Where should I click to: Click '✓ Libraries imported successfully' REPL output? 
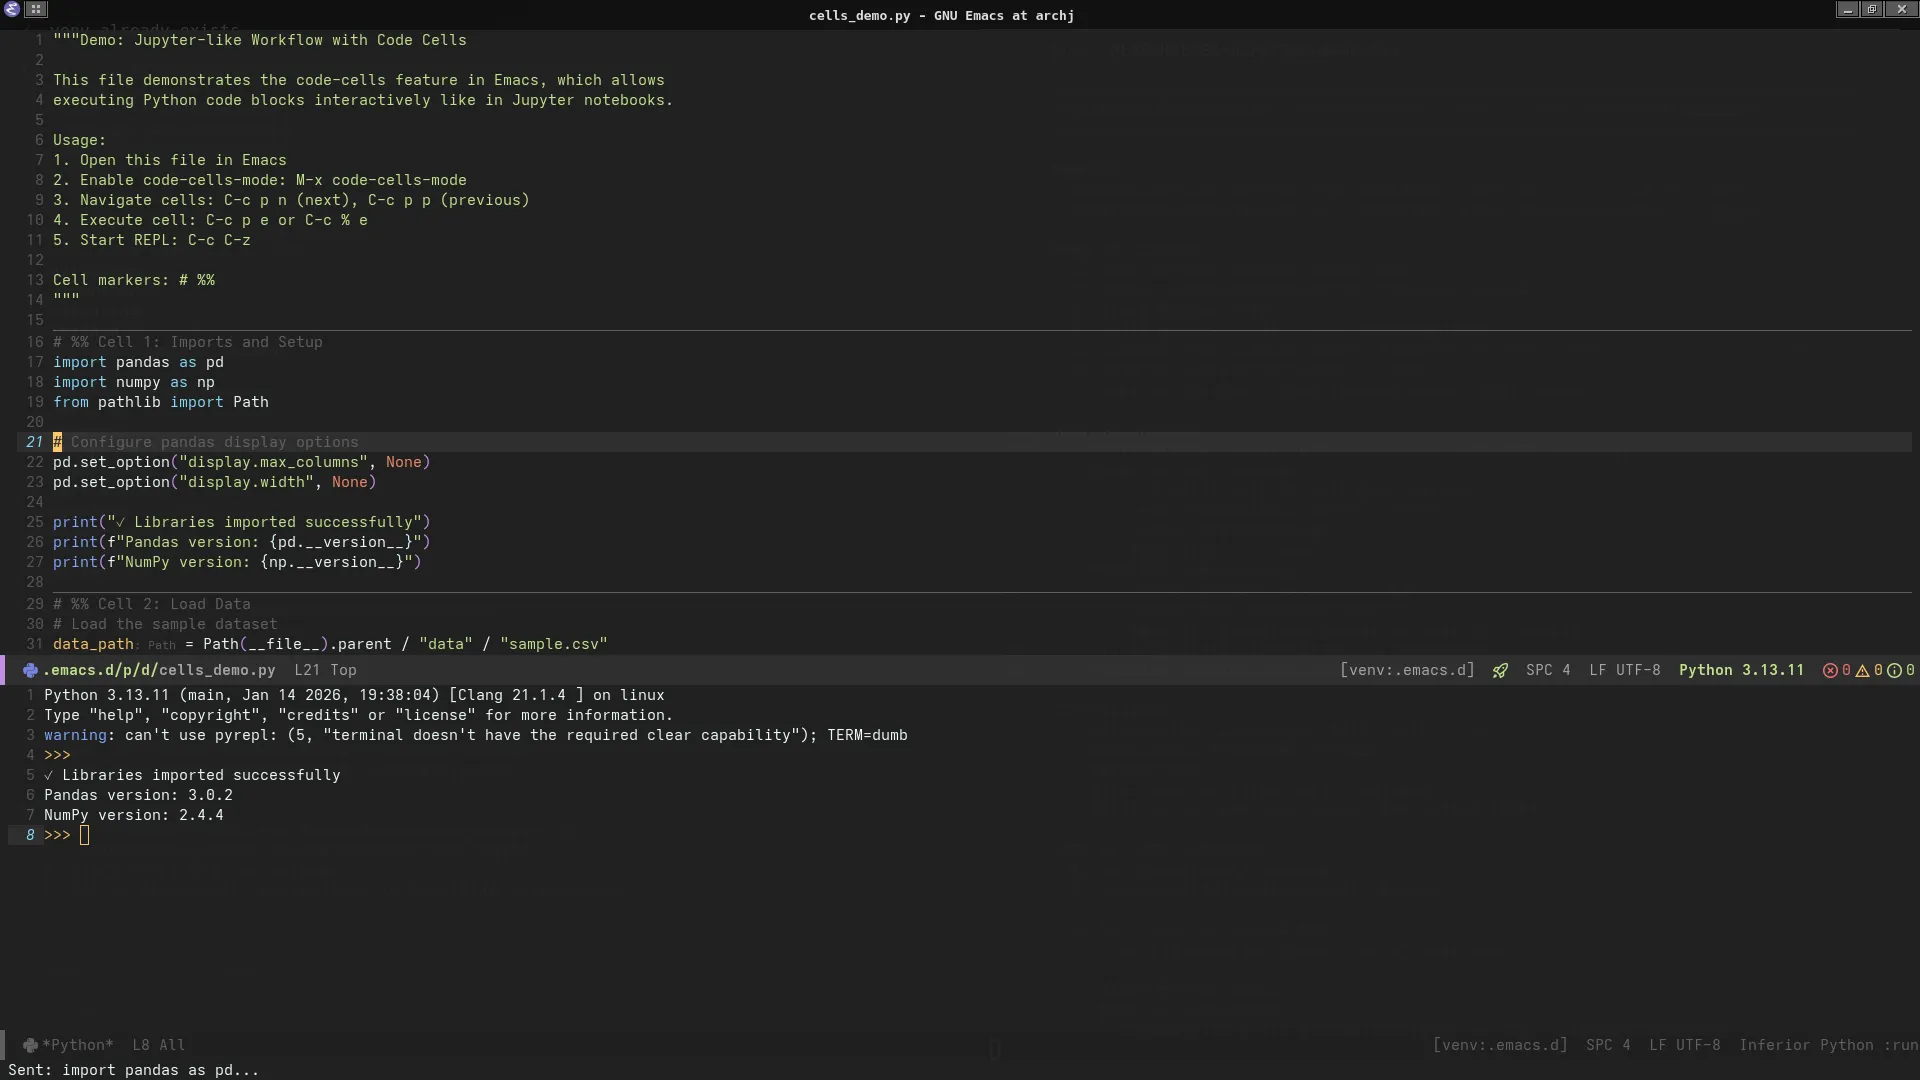click(x=192, y=775)
